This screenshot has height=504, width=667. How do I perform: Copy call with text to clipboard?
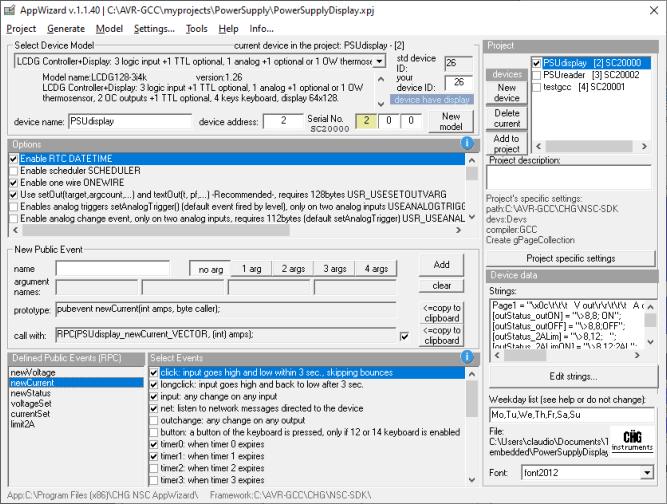pyautogui.click(x=441, y=336)
